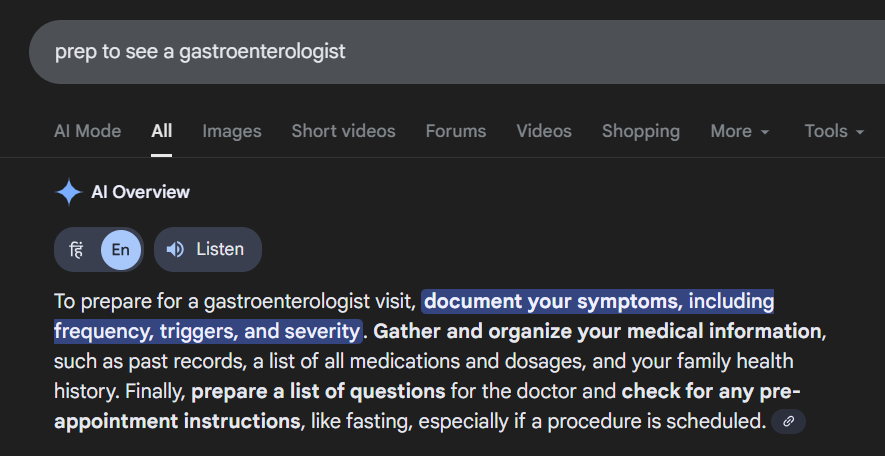The width and height of the screenshot is (885, 456).
Task: Expand the More dropdown
Action: pyautogui.click(x=739, y=131)
